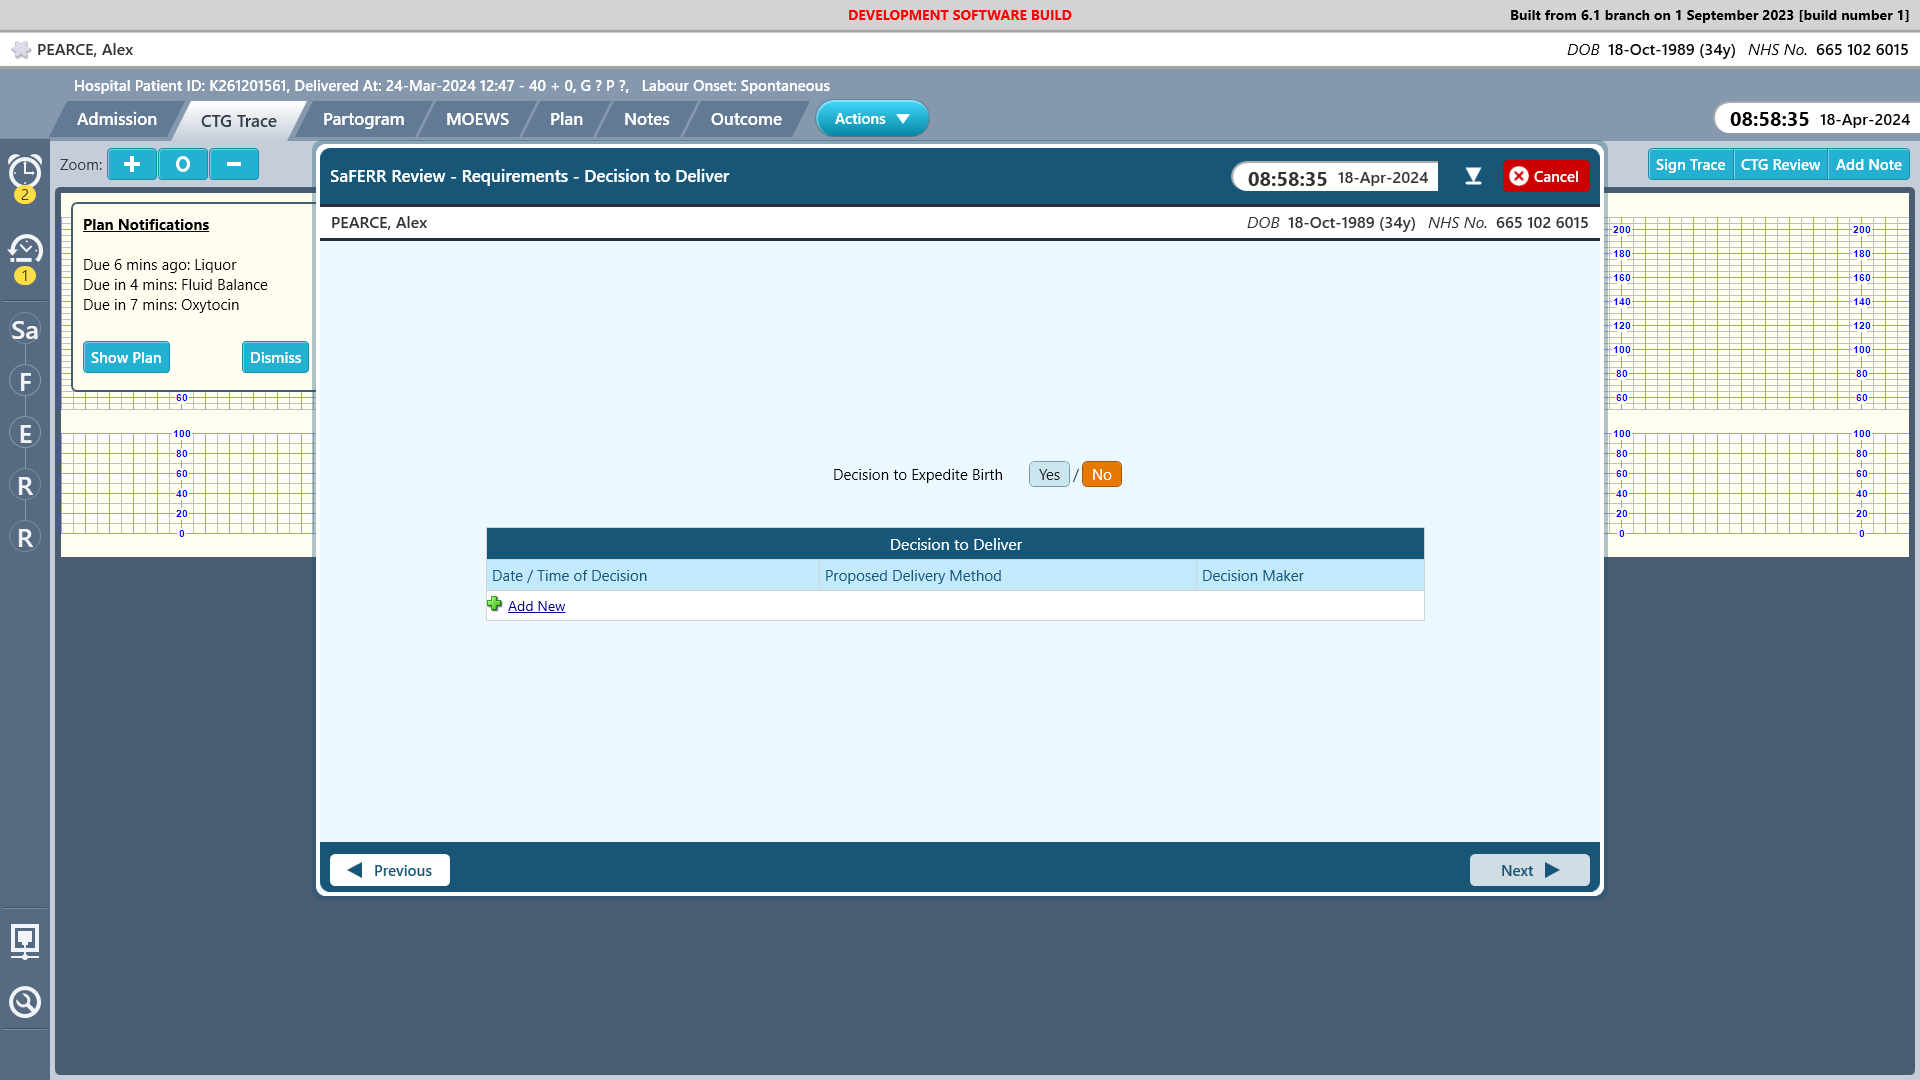
Task: Cancel the SaFERR Review dialog
Action: pos(1545,176)
